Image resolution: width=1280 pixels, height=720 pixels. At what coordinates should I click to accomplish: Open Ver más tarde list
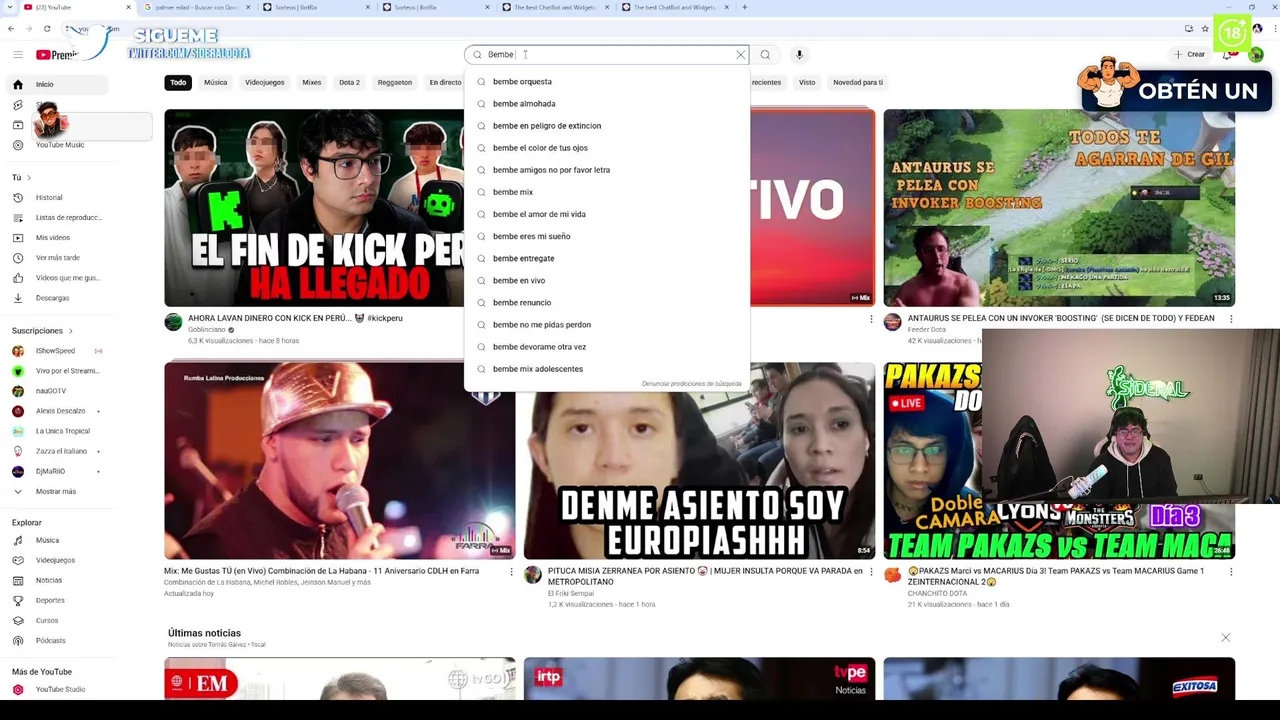tap(57, 257)
